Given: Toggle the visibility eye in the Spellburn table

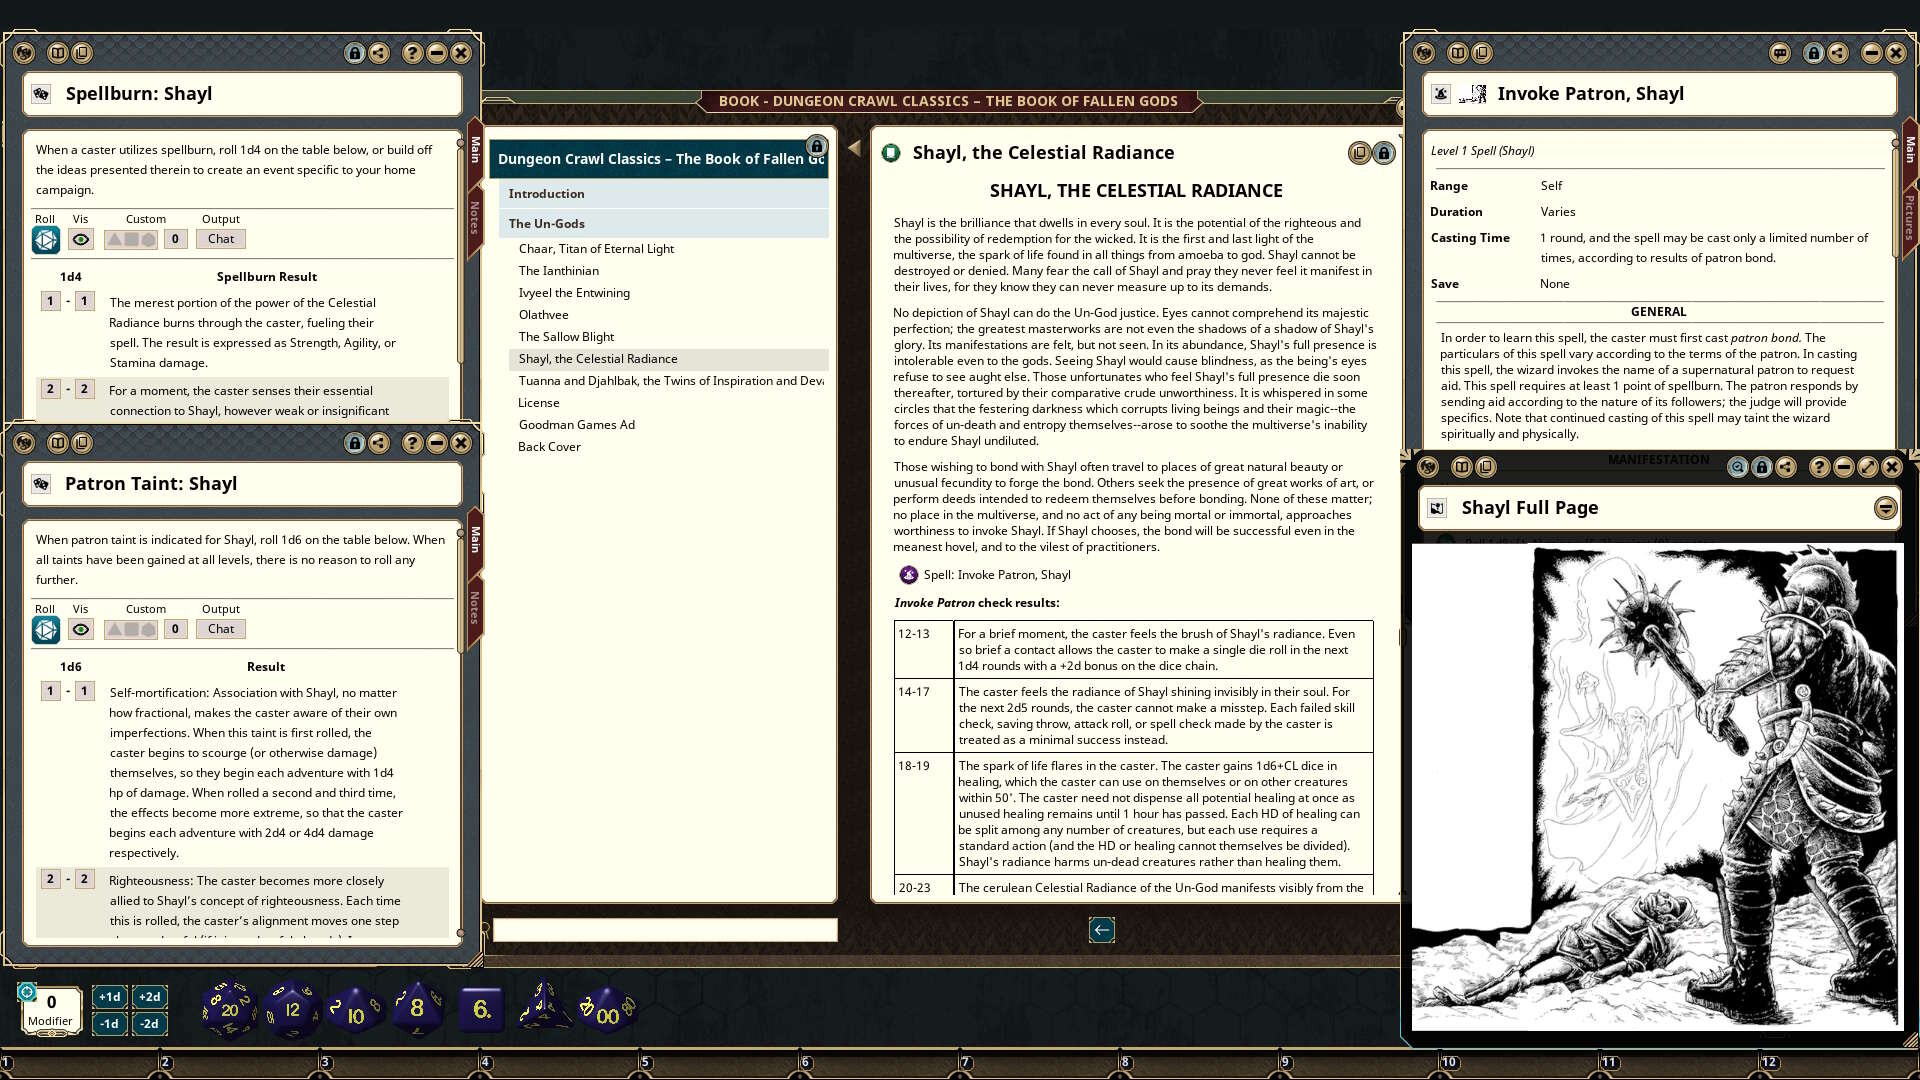Looking at the screenshot, I should pos(80,239).
